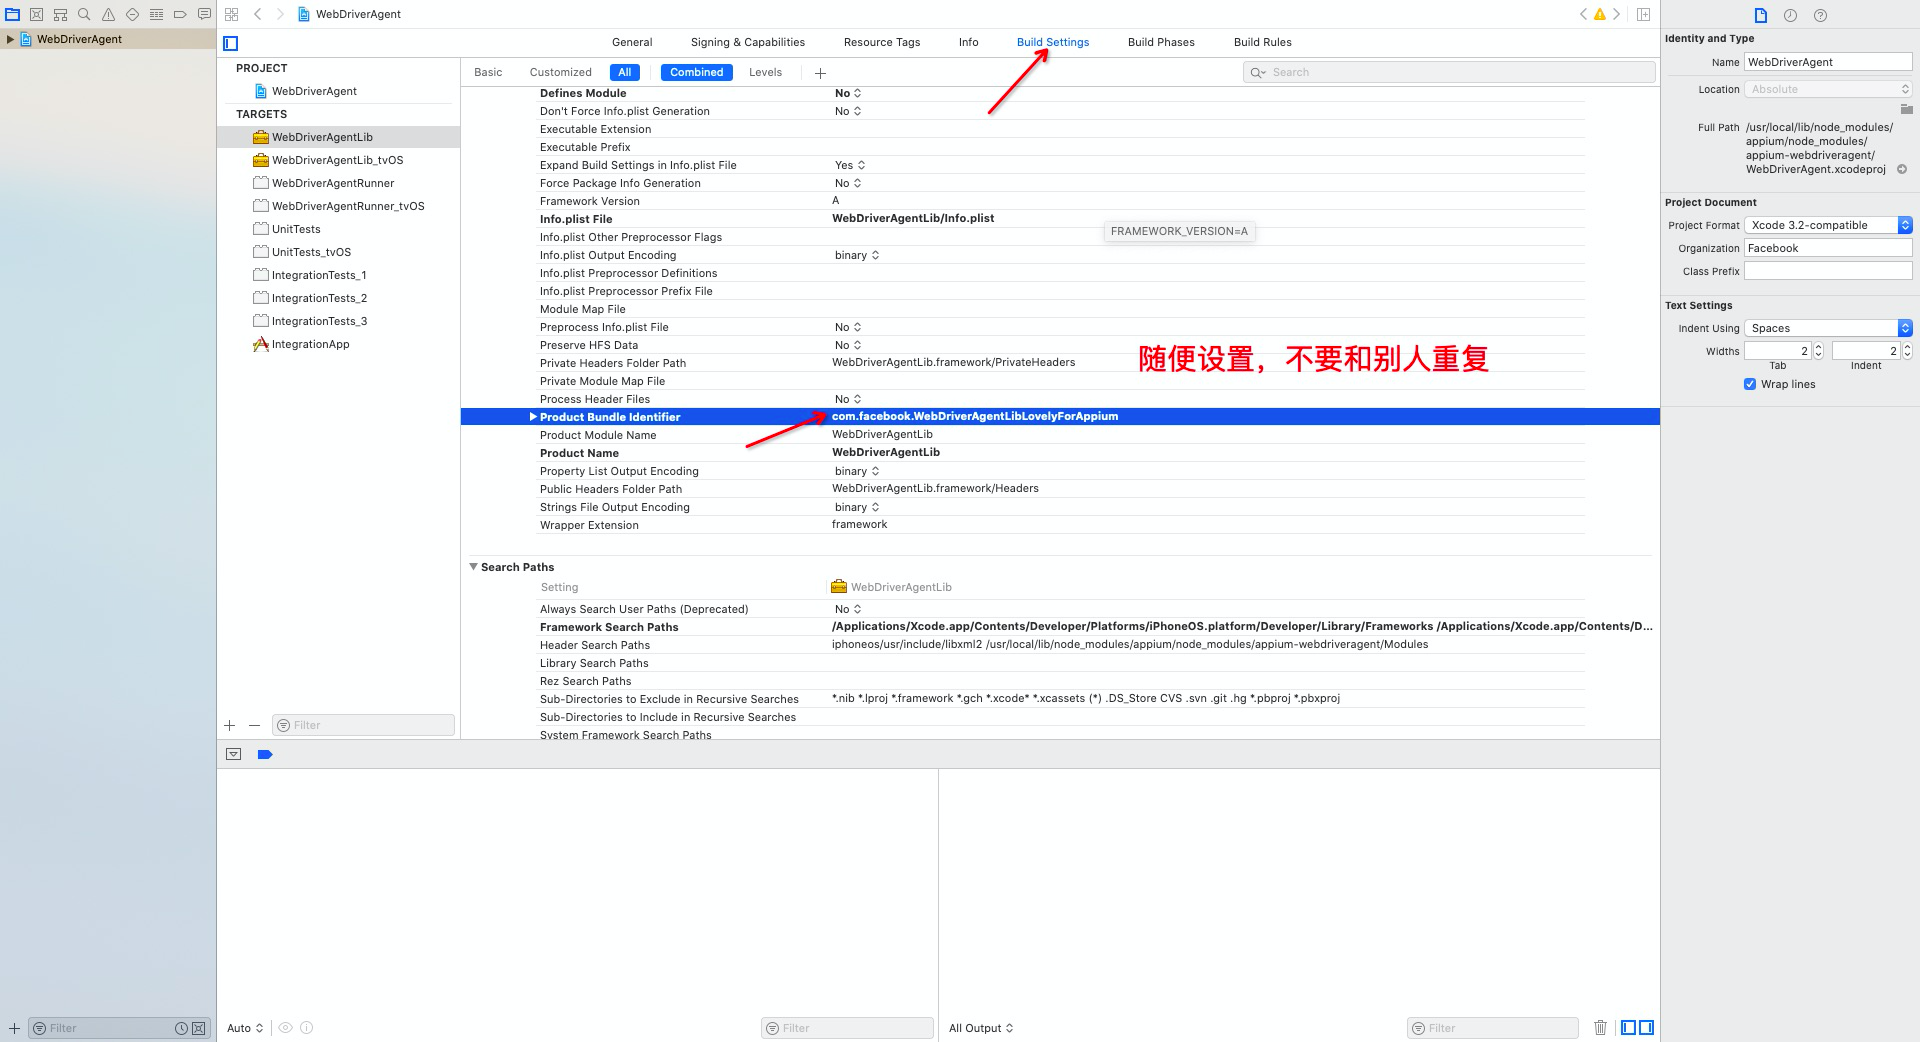Click the blue breakpoint activation icon in debug bar

point(265,754)
